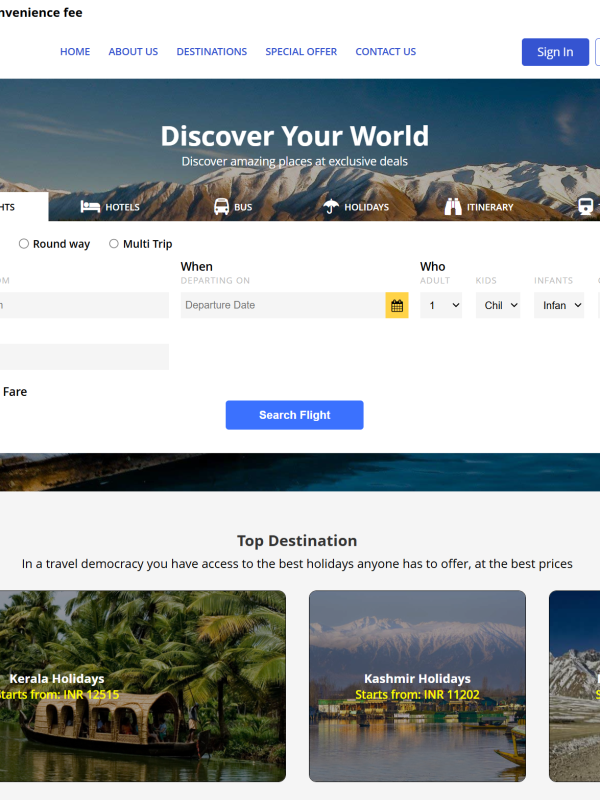Open the yellow calendar date picker
The image size is (600, 800).
[x=397, y=305]
